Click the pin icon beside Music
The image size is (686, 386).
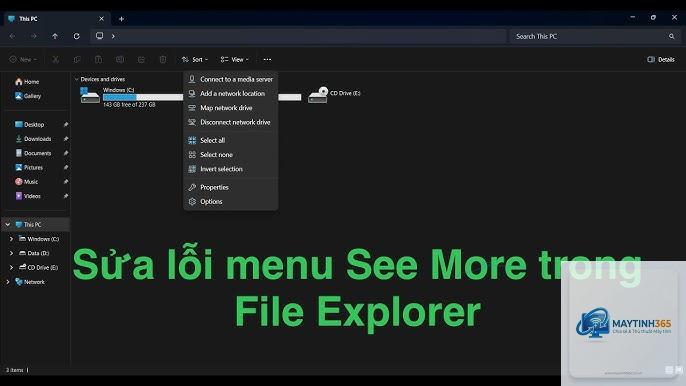pos(66,182)
